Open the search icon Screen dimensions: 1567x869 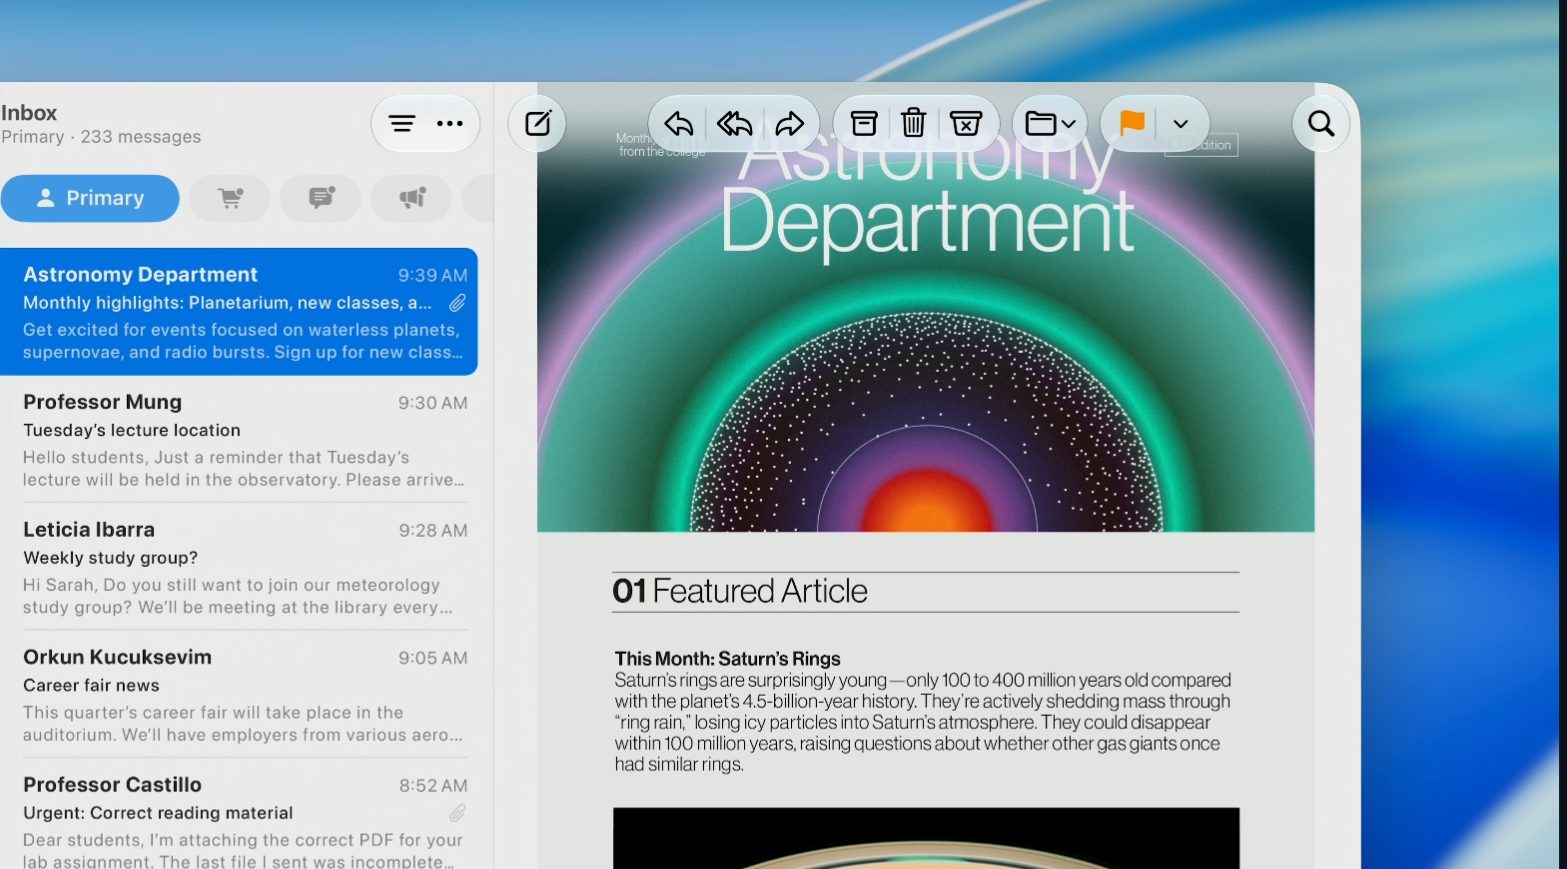point(1321,123)
